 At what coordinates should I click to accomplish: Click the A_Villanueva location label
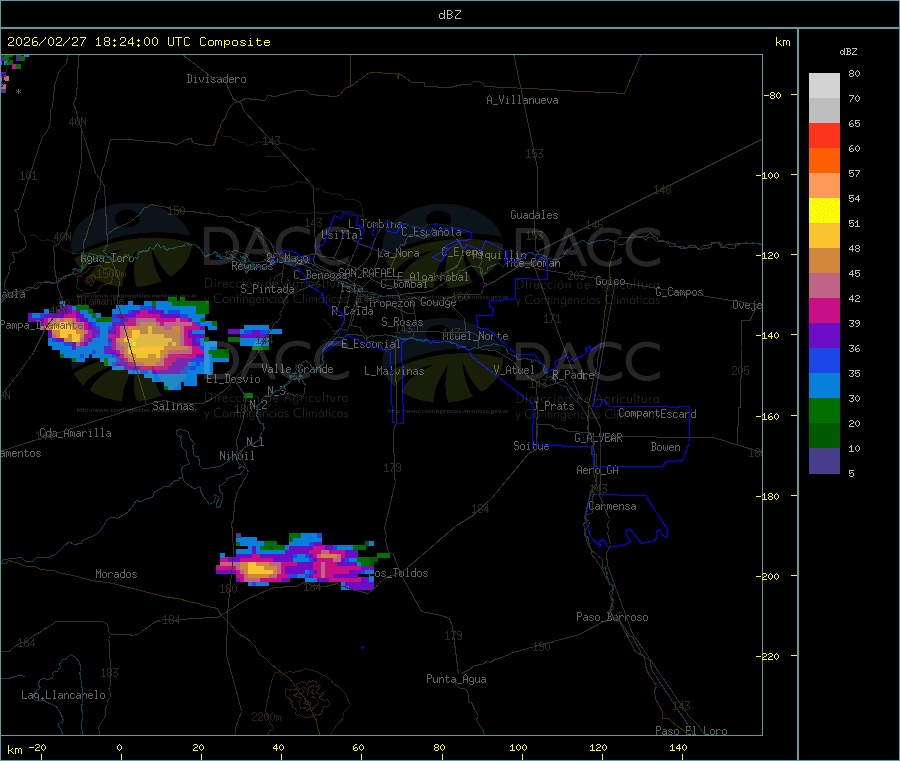(x=522, y=100)
